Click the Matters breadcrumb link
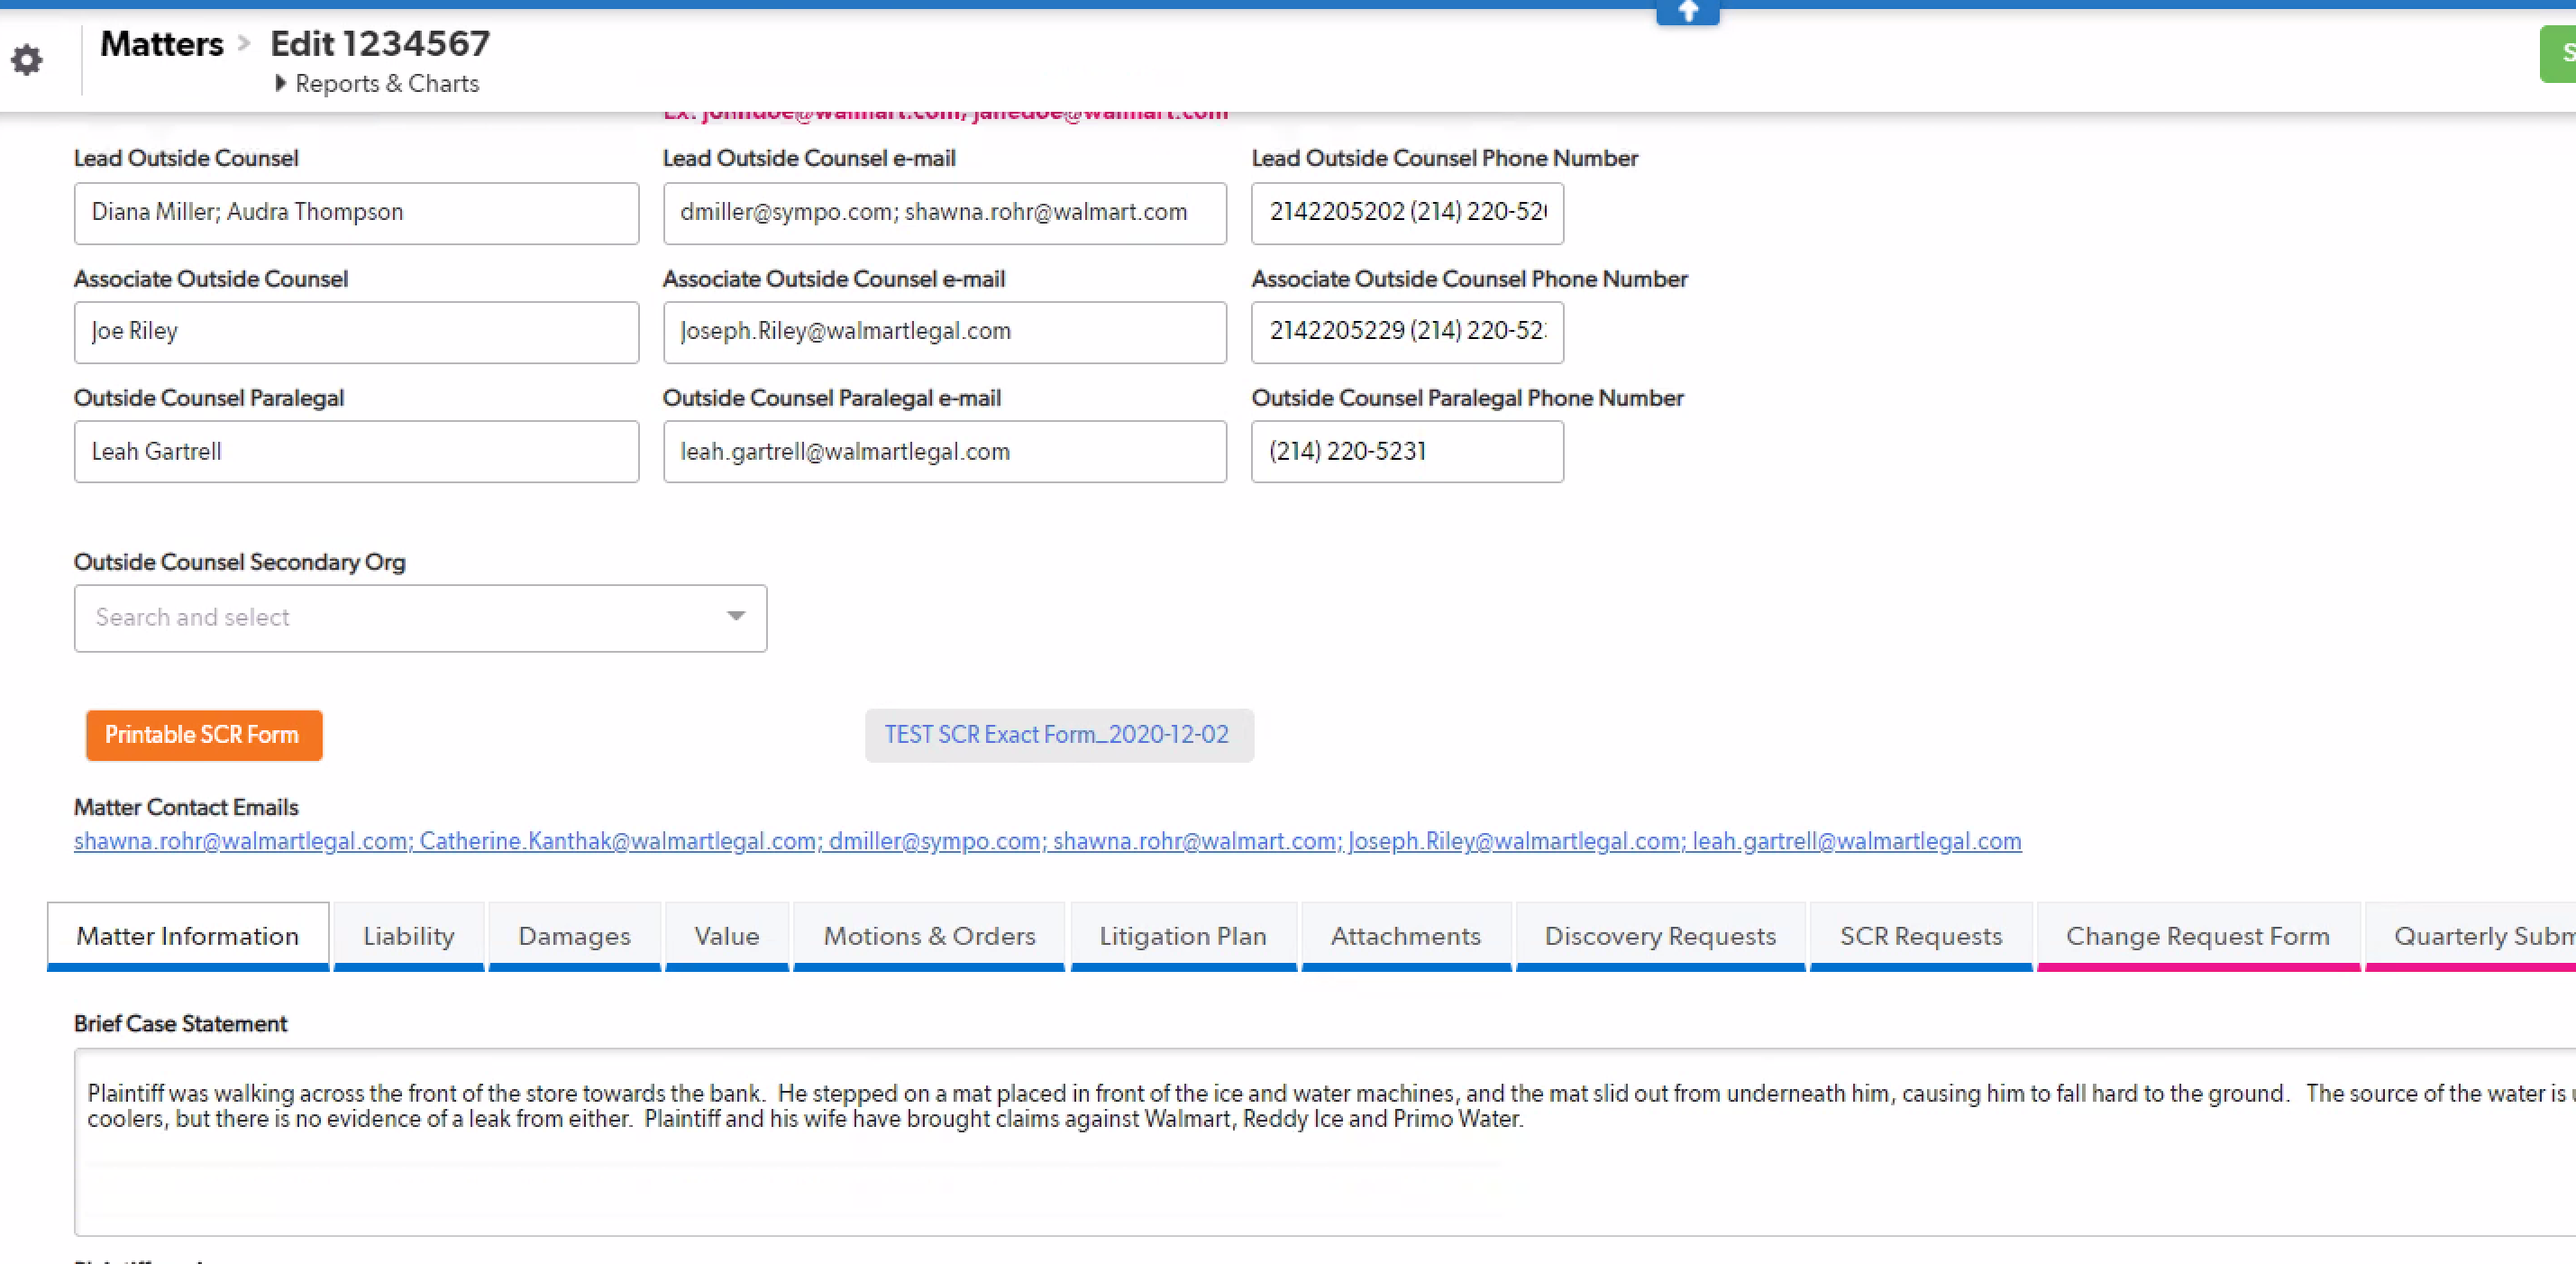This screenshot has width=2576, height=1264. [161, 43]
